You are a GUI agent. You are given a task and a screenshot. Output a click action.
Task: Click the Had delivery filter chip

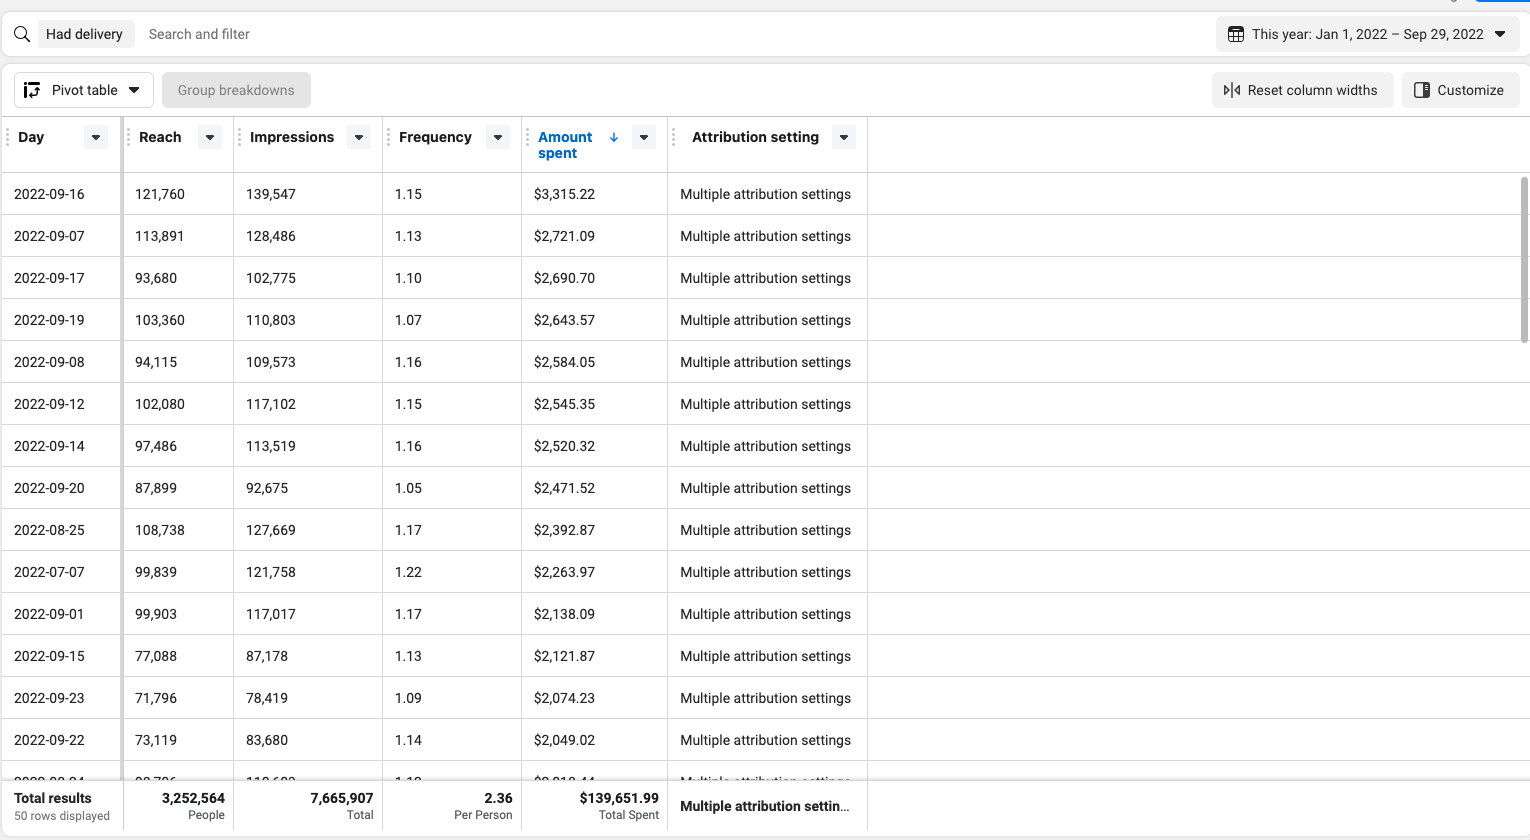coord(84,34)
